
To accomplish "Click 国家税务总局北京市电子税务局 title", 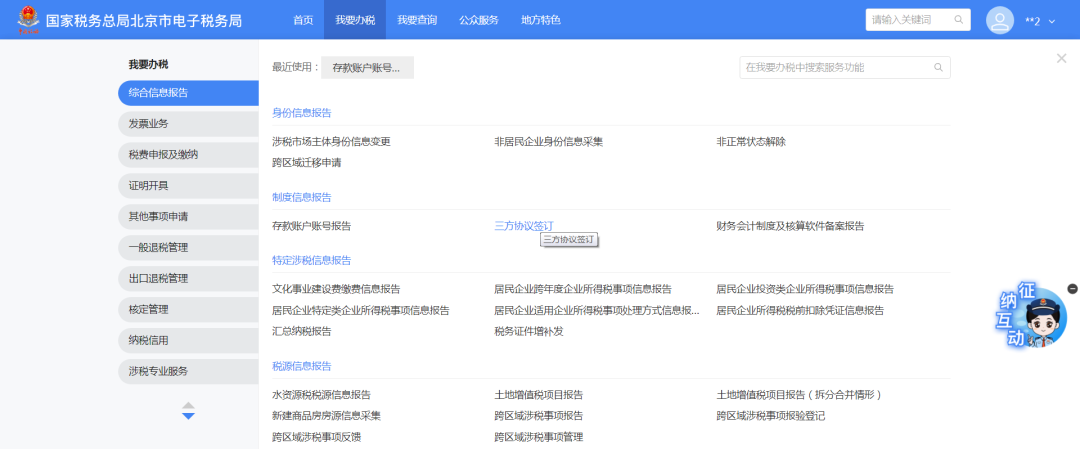I will pyautogui.click(x=144, y=21).
